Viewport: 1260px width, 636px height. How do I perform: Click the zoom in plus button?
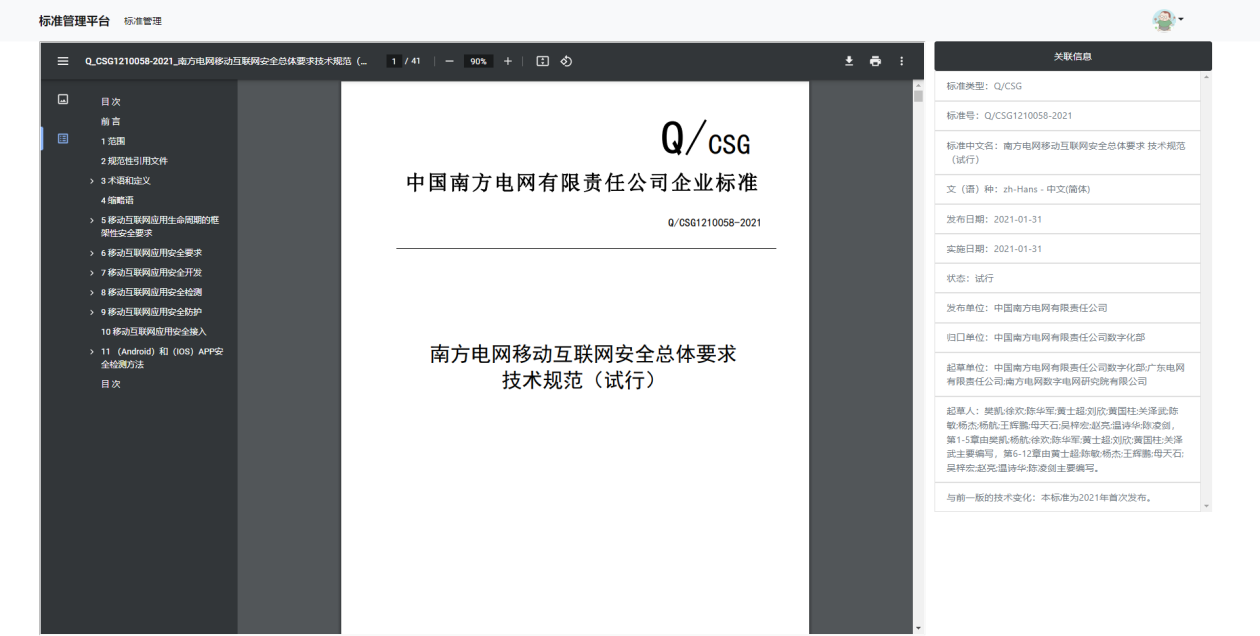click(507, 61)
